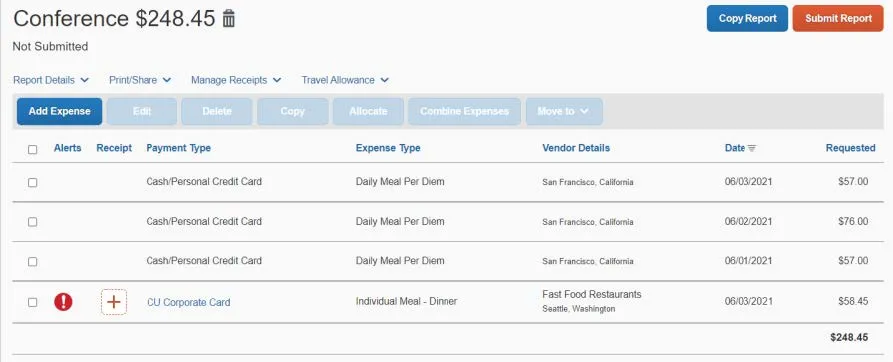Click the Edit button

(x=142, y=112)
